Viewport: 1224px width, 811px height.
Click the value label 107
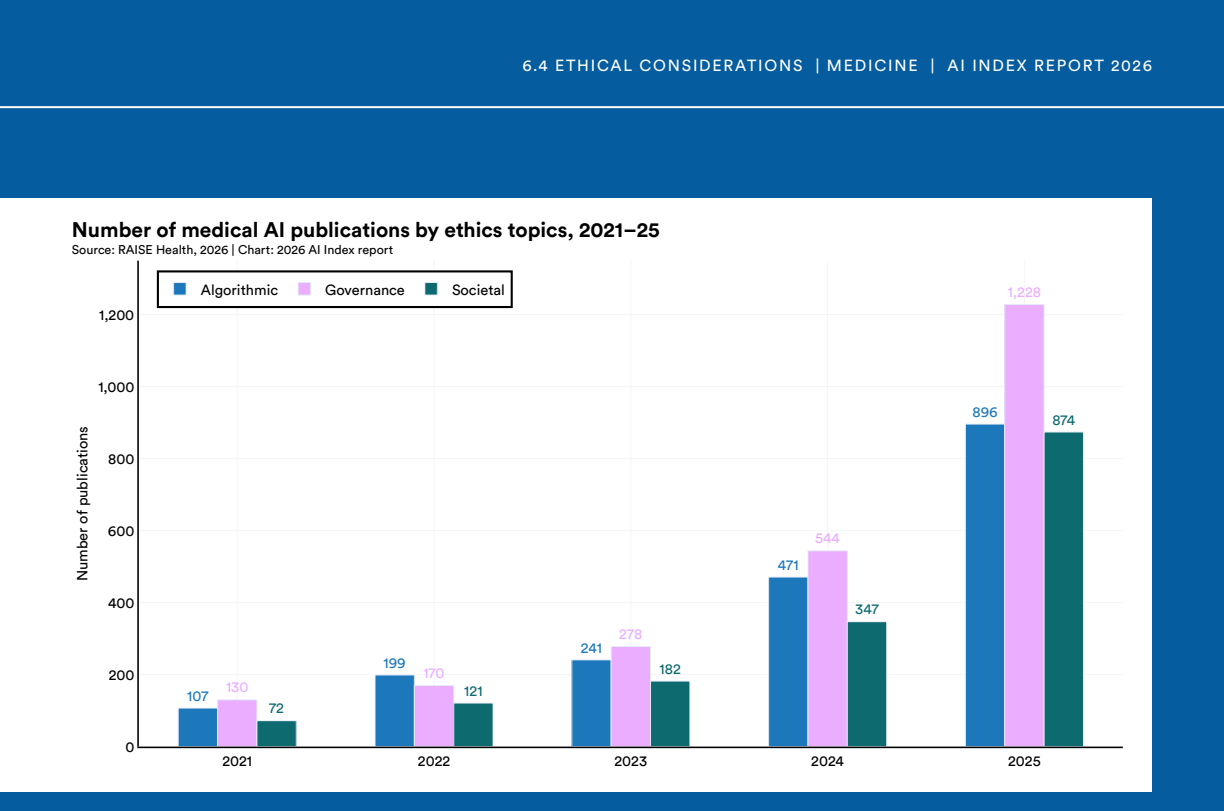click(x=198, y=696)
